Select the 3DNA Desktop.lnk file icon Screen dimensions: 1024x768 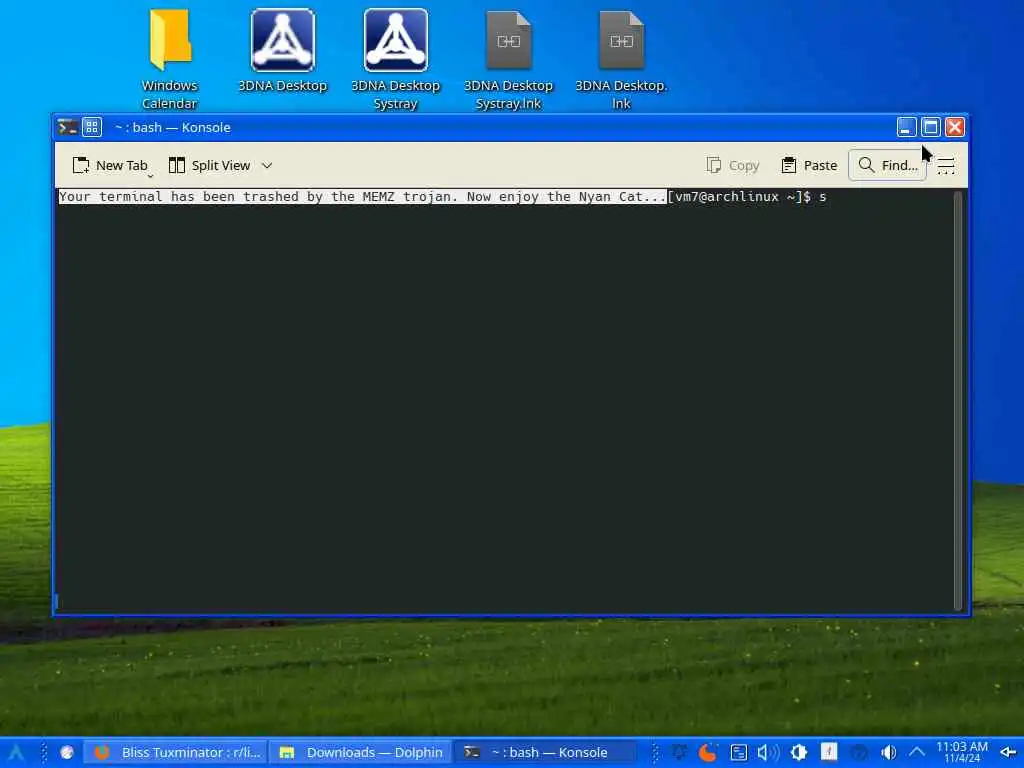pyautogui.click(x=621, y=60)
